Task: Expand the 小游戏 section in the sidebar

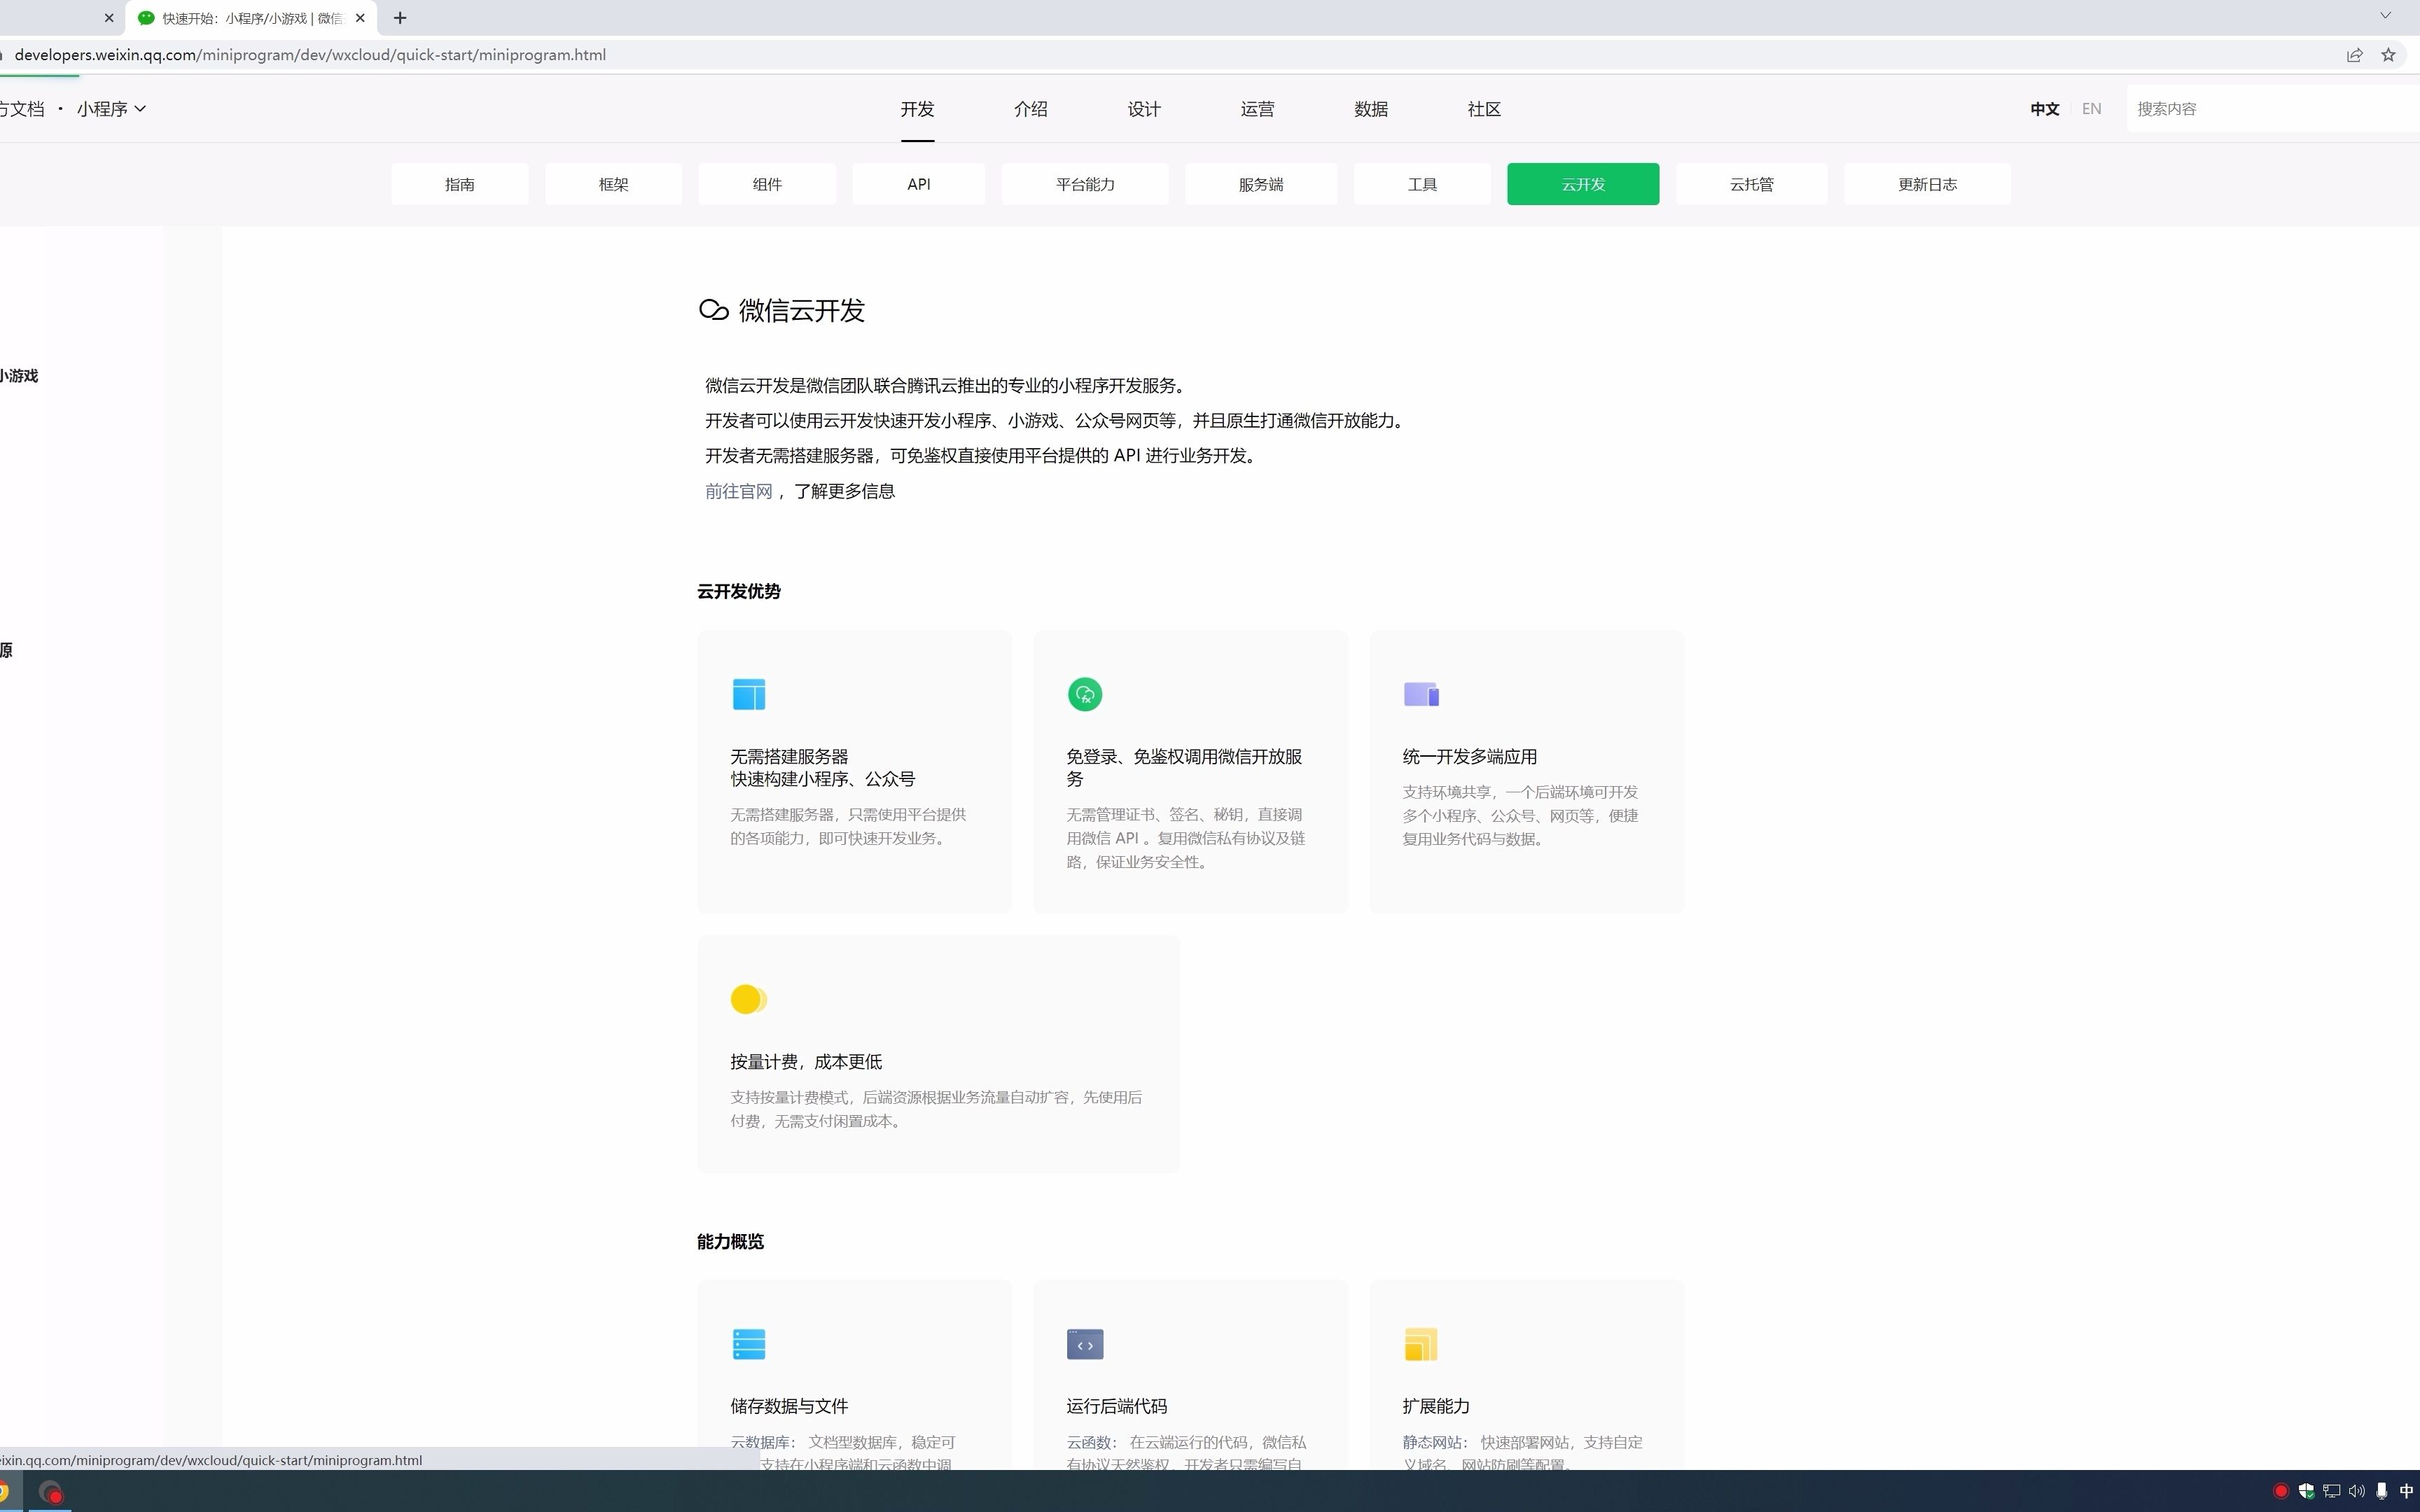Action: point(20,376)
